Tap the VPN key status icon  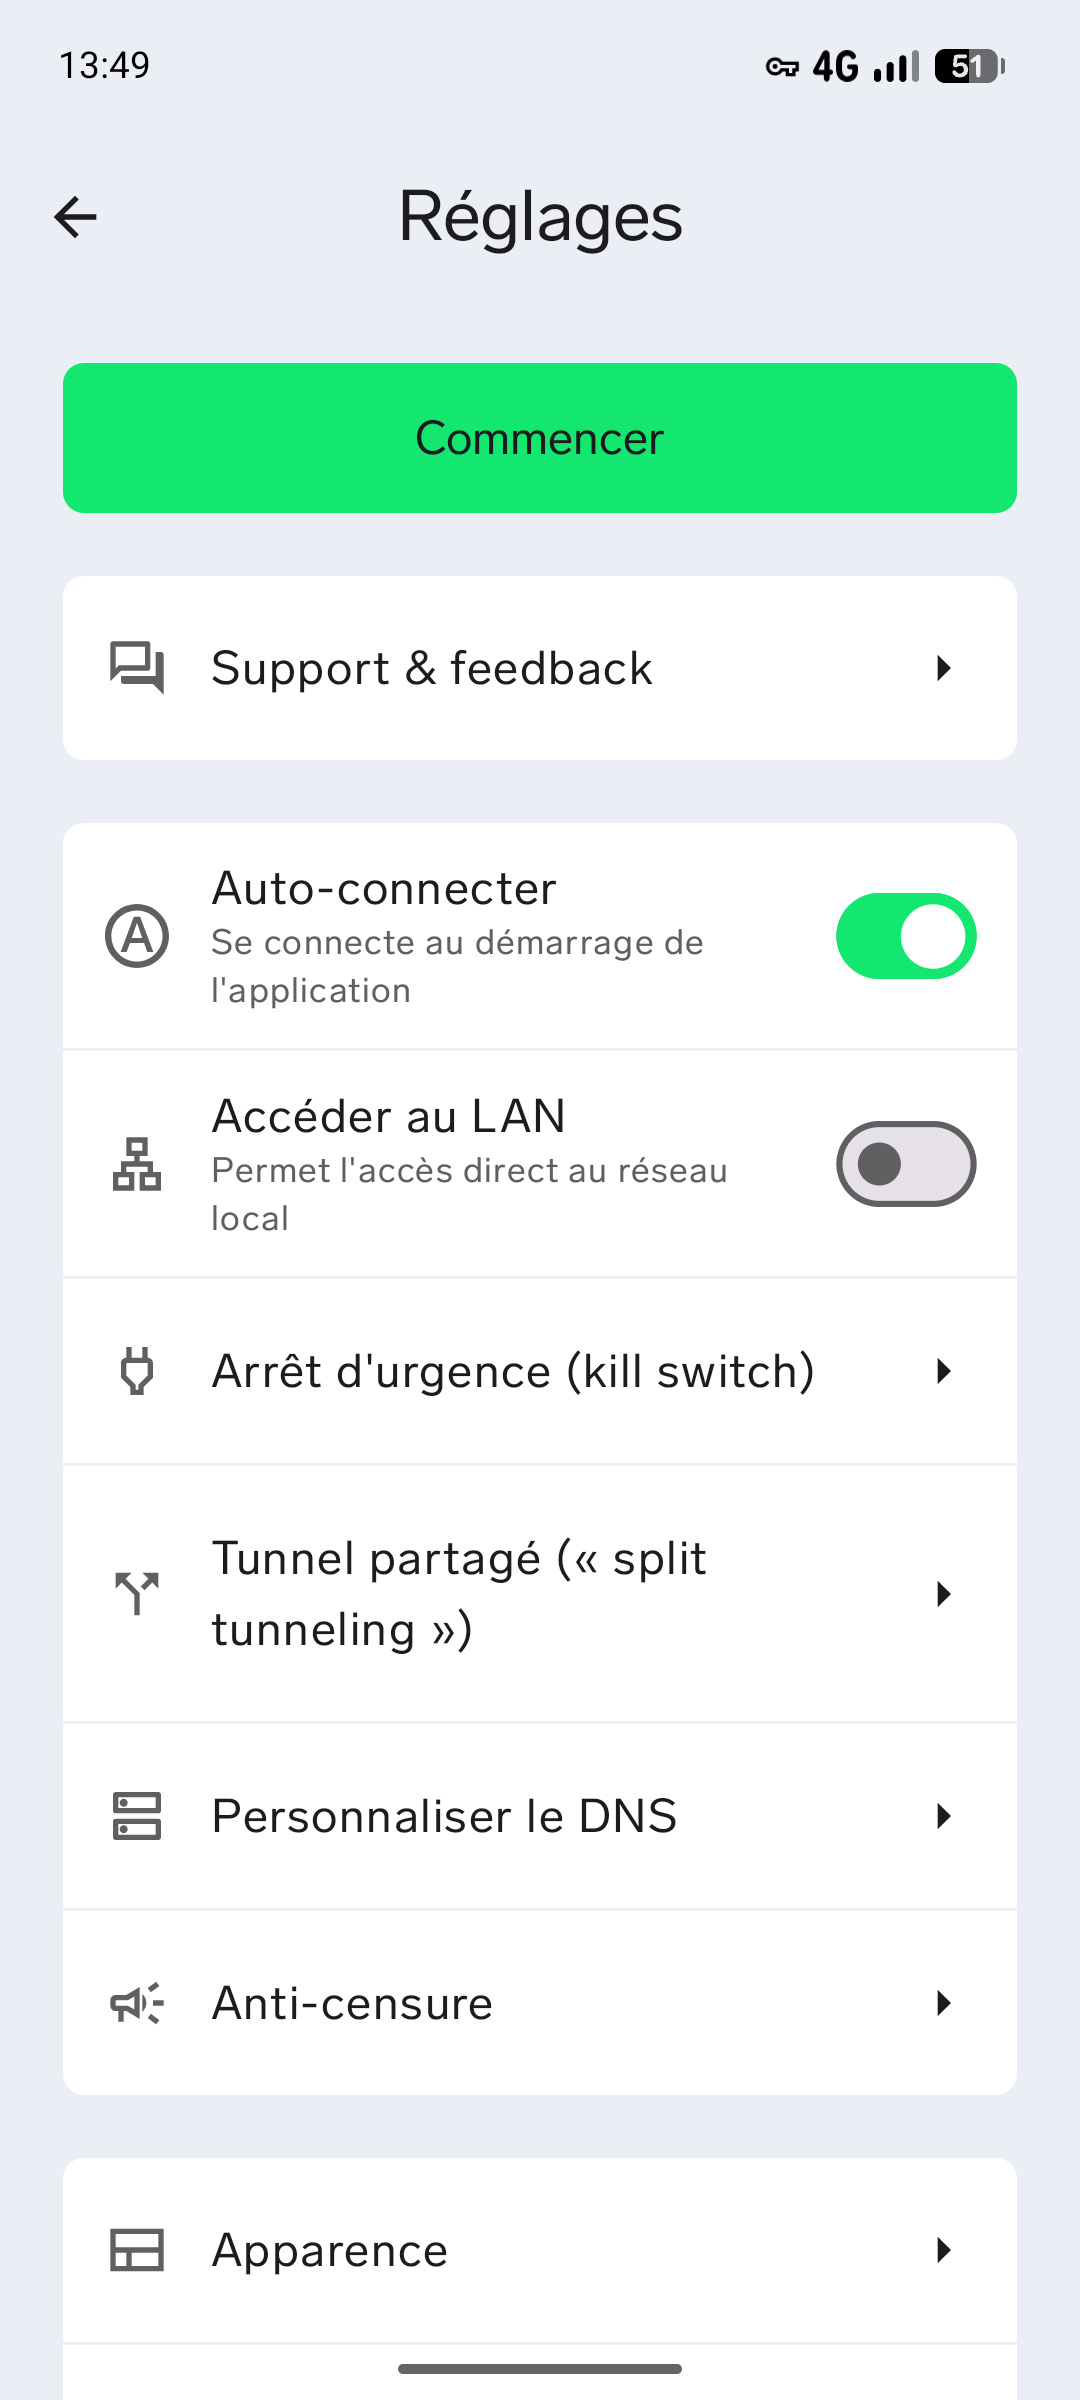(x=782, y=67)
